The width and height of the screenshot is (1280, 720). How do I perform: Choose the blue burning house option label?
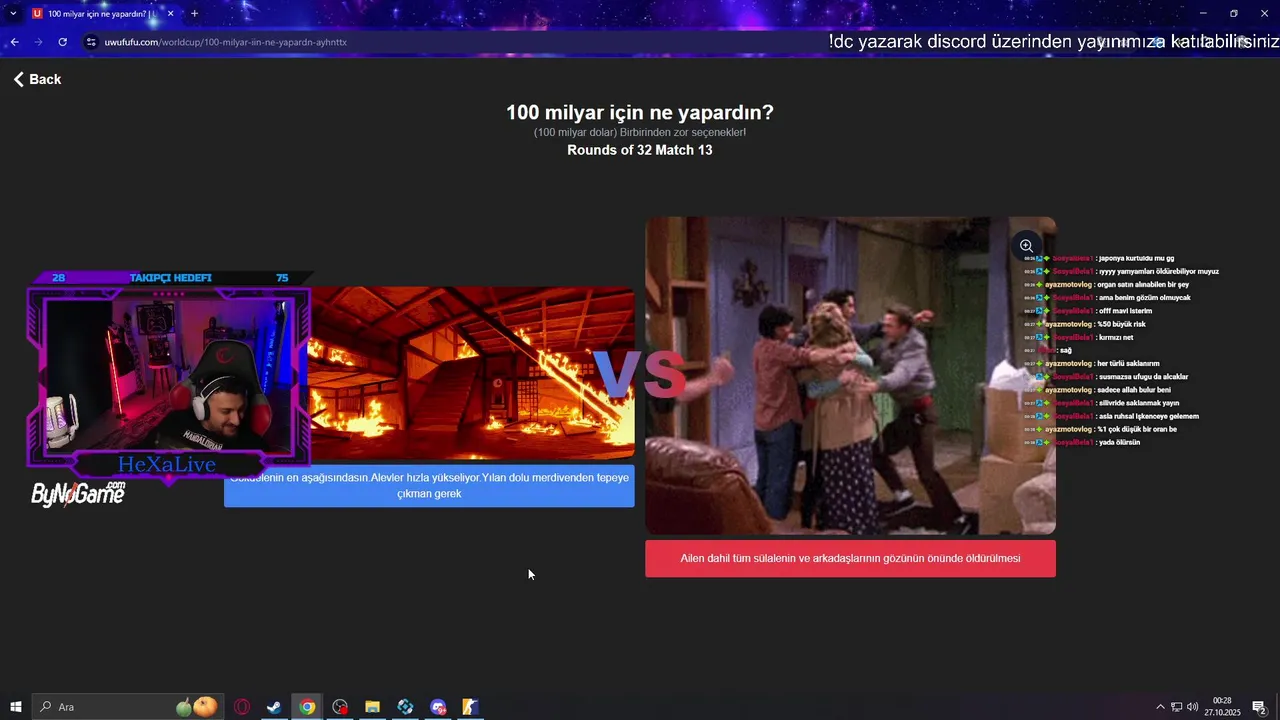(x=429, y=486)
